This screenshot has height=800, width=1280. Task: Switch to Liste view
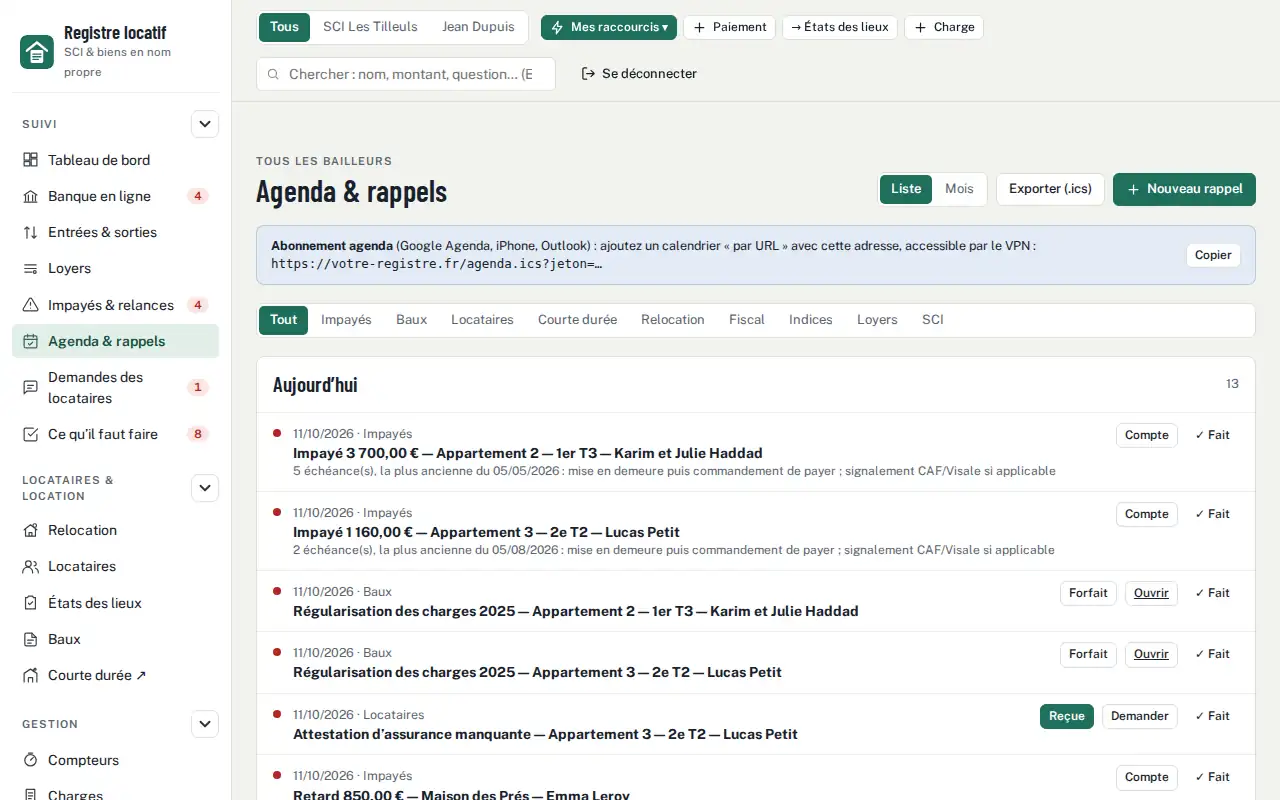click(906, 189)
